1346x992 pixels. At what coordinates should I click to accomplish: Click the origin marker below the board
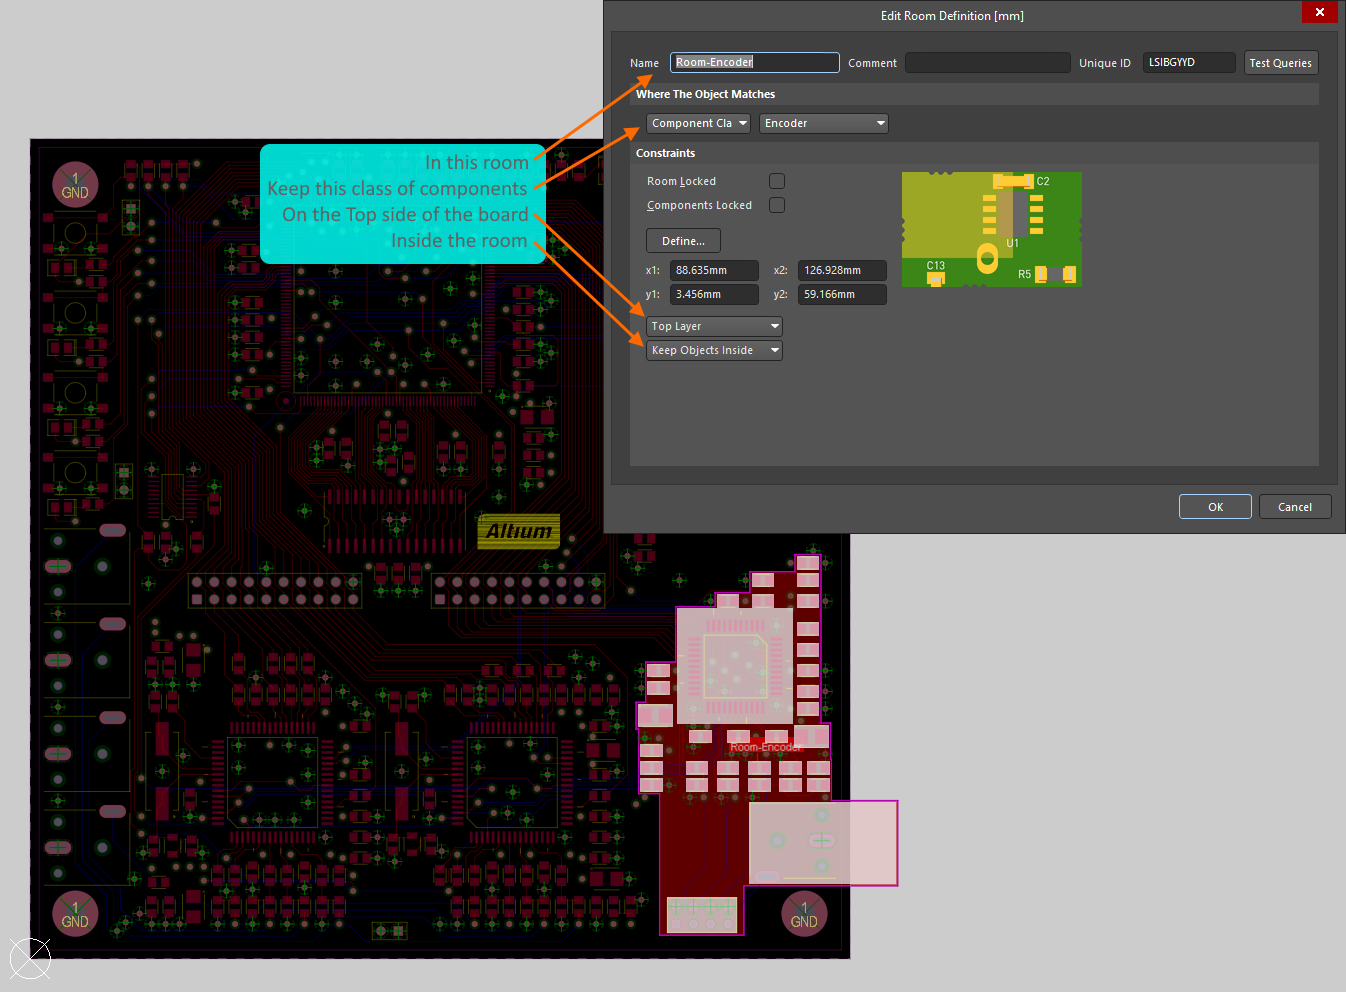(x=30, y=959)
